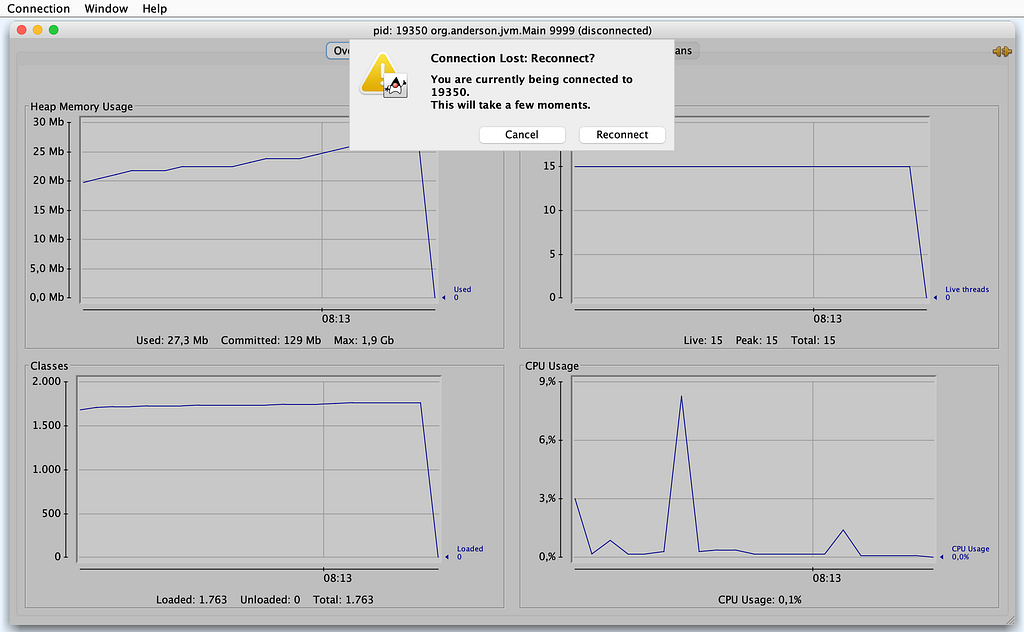
Task: Open the Window menu
Action: point(106,8)
